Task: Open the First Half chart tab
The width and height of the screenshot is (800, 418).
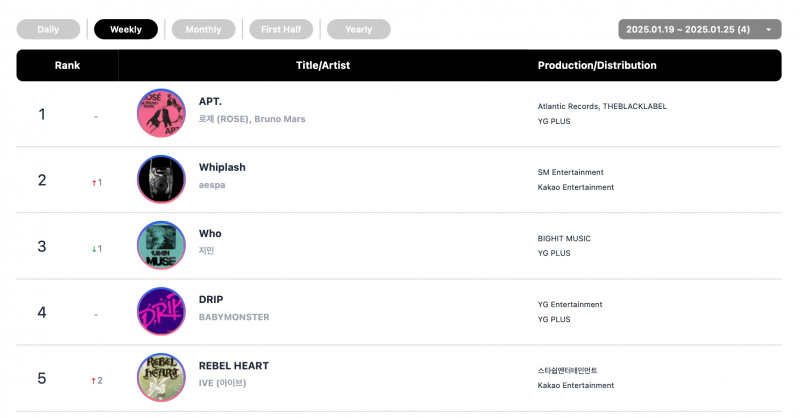Action: pyautogui.click(x=281, y=29)
